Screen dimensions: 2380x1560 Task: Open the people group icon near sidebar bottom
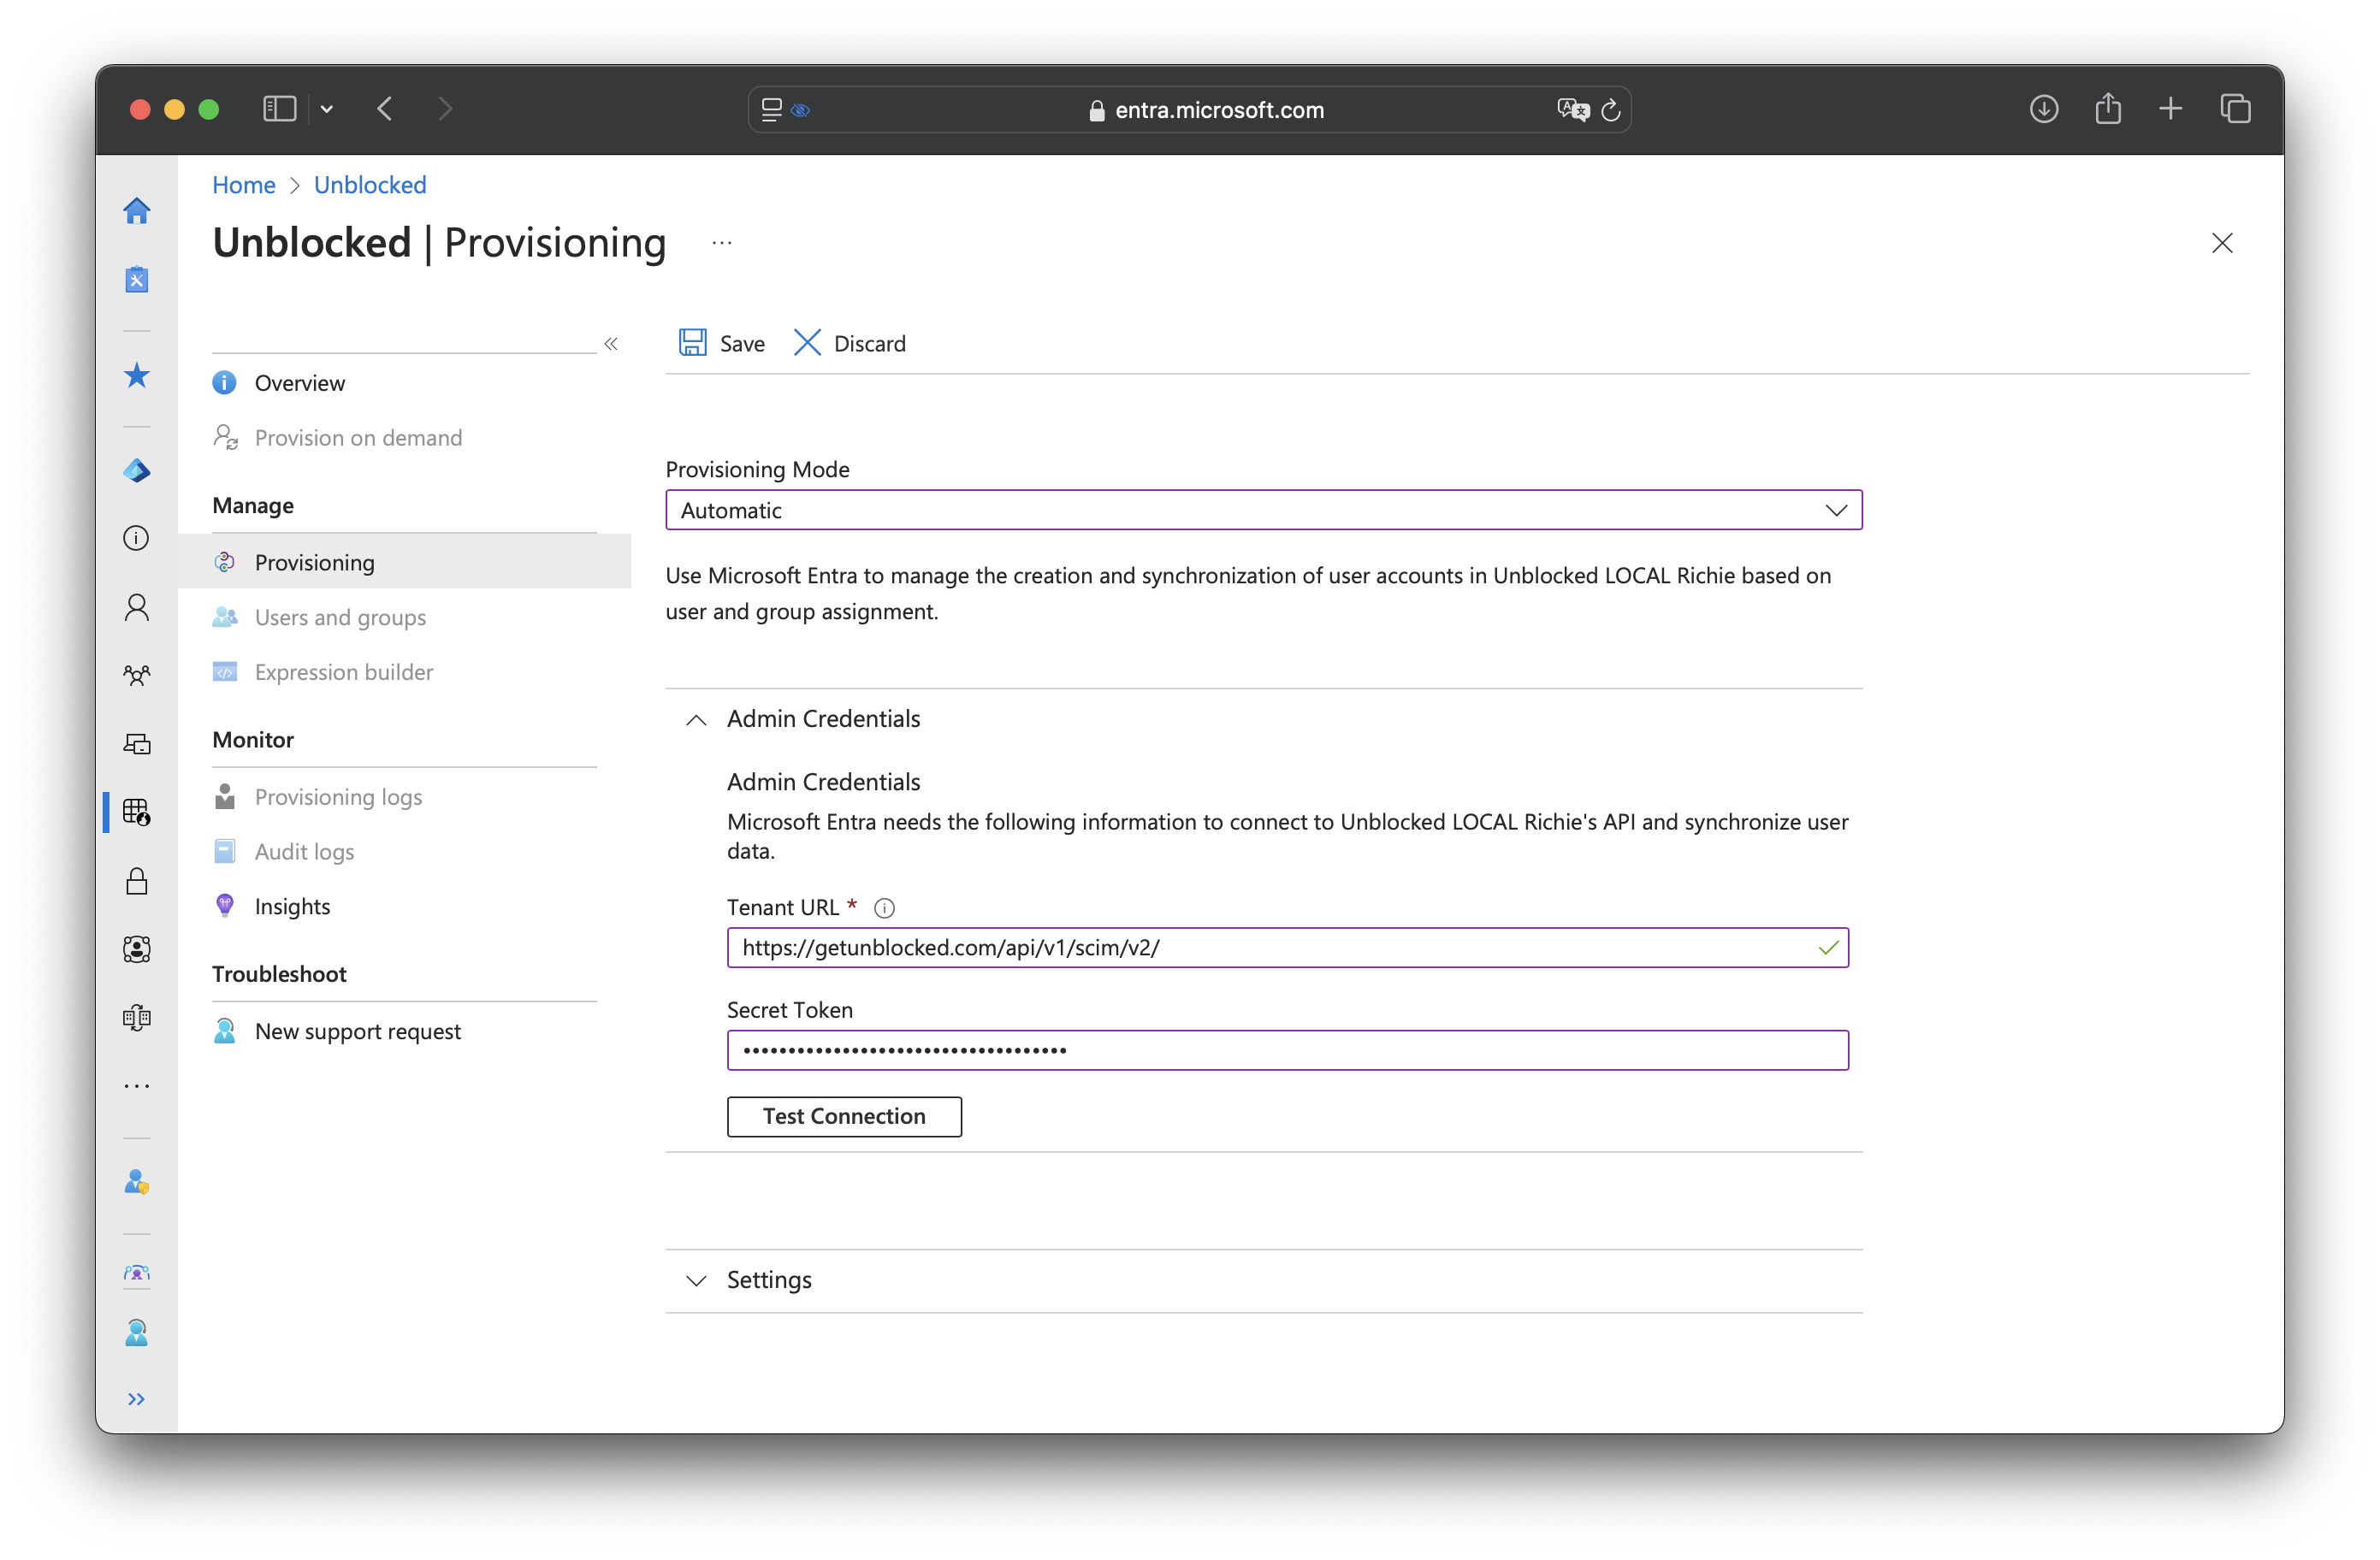click(137, 1273)
